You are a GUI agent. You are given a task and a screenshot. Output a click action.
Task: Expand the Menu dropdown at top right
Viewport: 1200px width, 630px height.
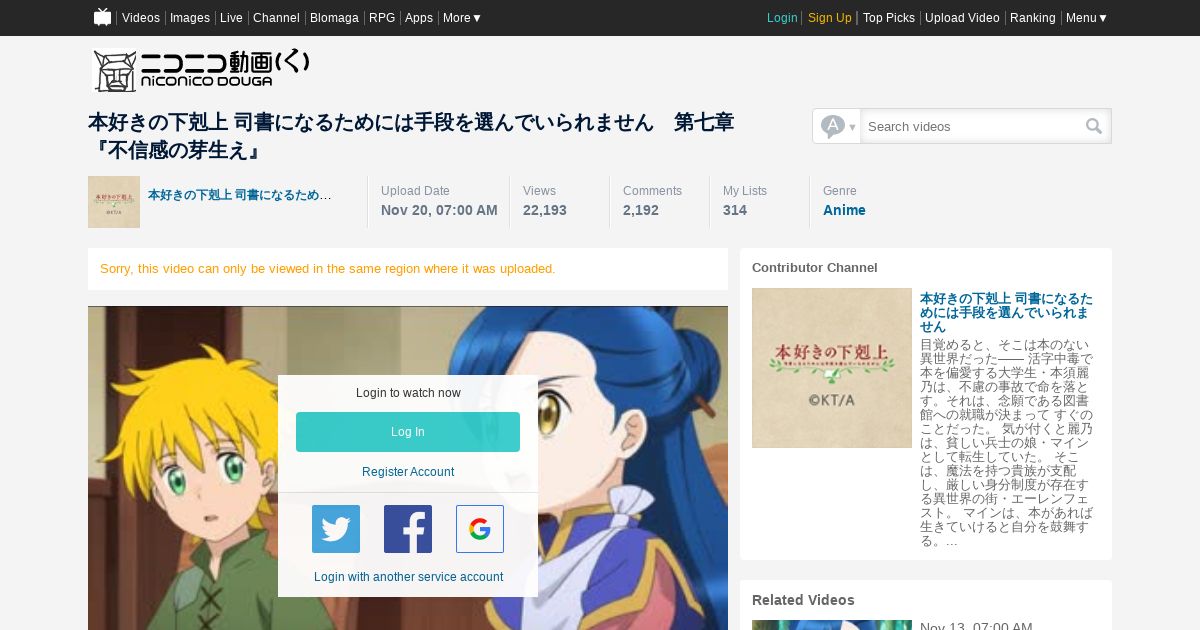[1086, 18]
